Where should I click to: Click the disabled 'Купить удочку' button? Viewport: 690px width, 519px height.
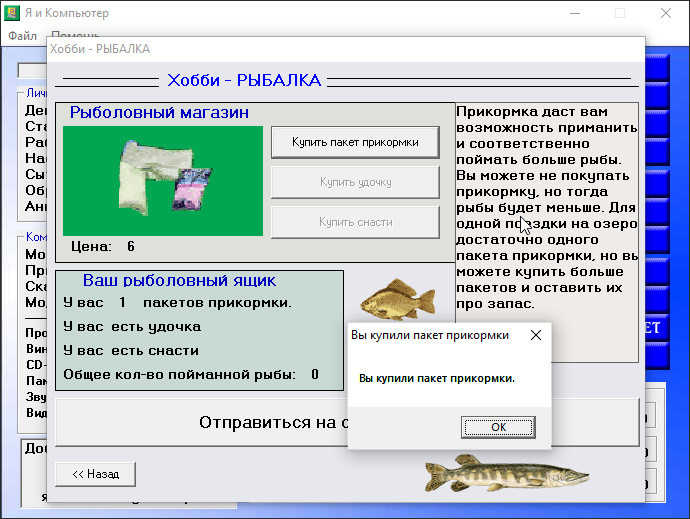coord(355,182)
